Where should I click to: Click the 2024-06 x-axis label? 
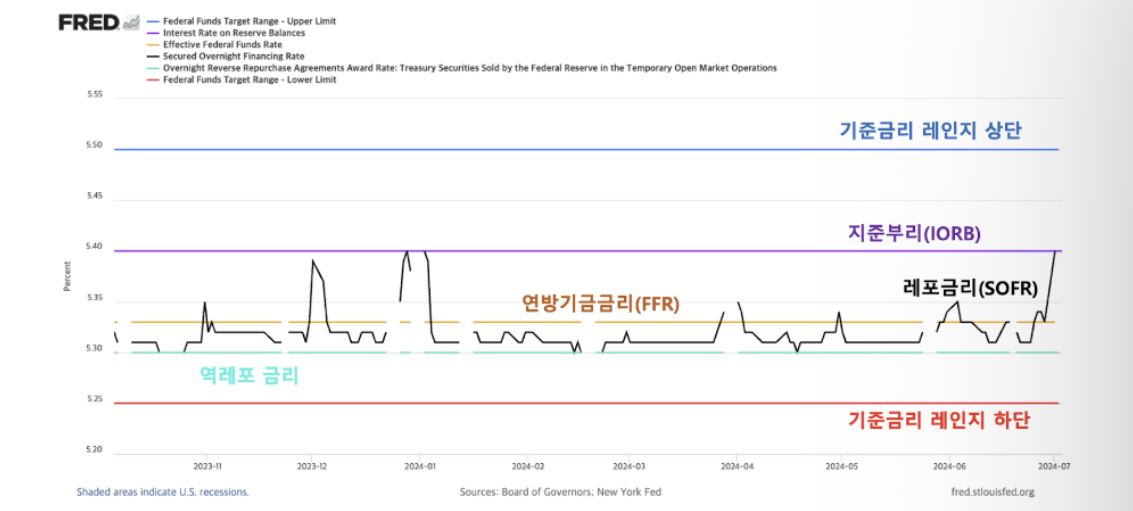coord(948,467)
